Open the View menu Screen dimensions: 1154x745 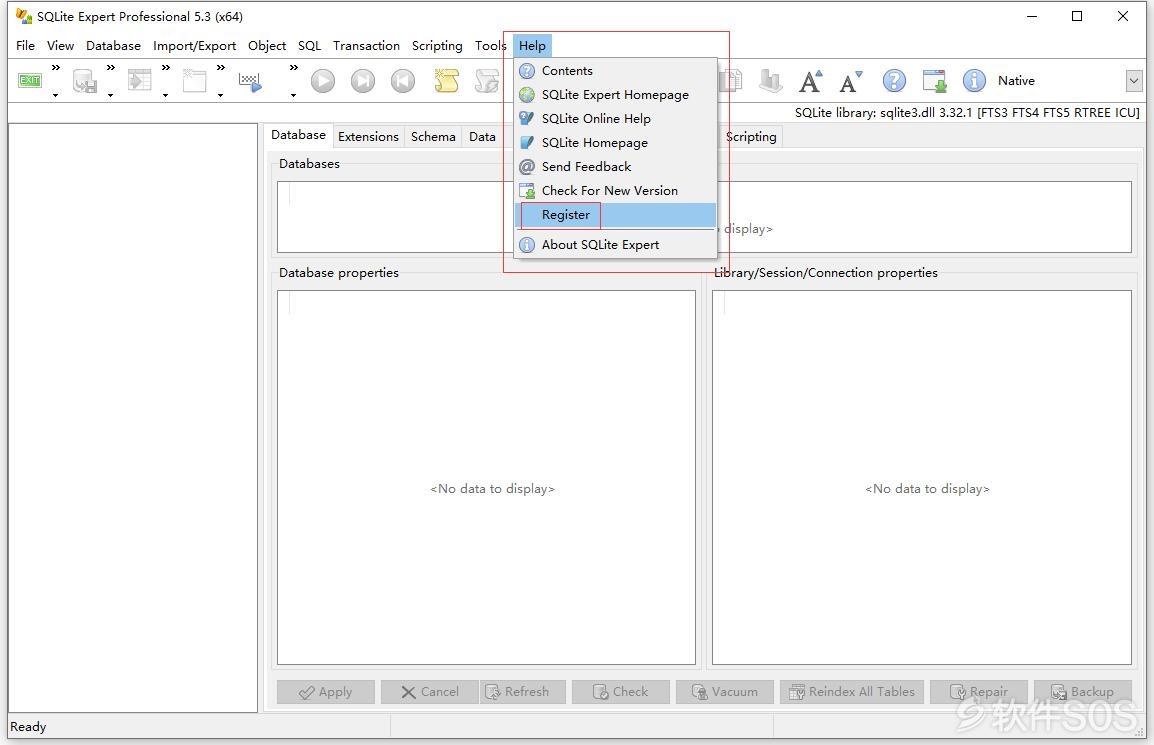60,46
